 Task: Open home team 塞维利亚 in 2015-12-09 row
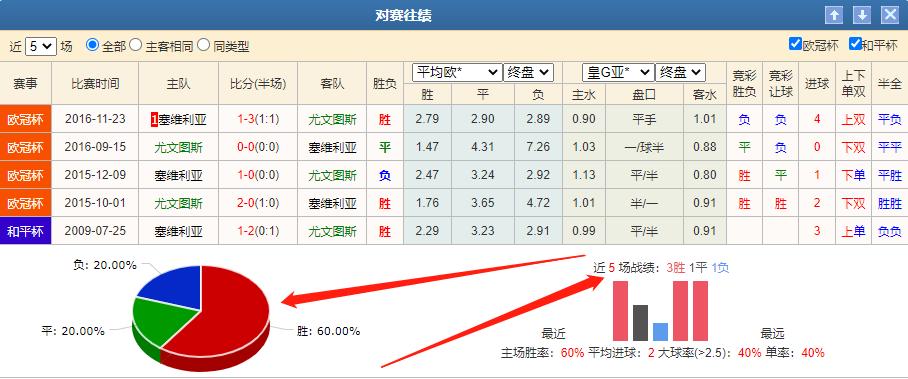click(x=178, y=175)
